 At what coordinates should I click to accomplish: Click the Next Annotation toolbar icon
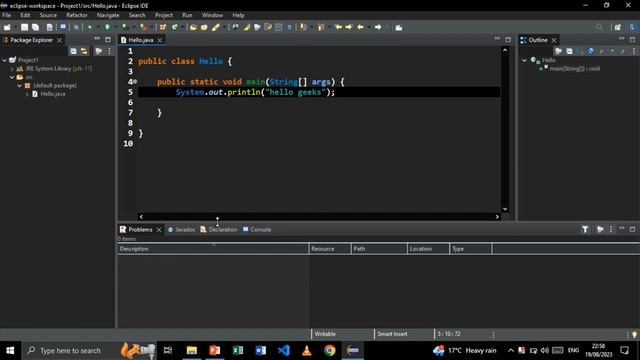click(302, 27)
